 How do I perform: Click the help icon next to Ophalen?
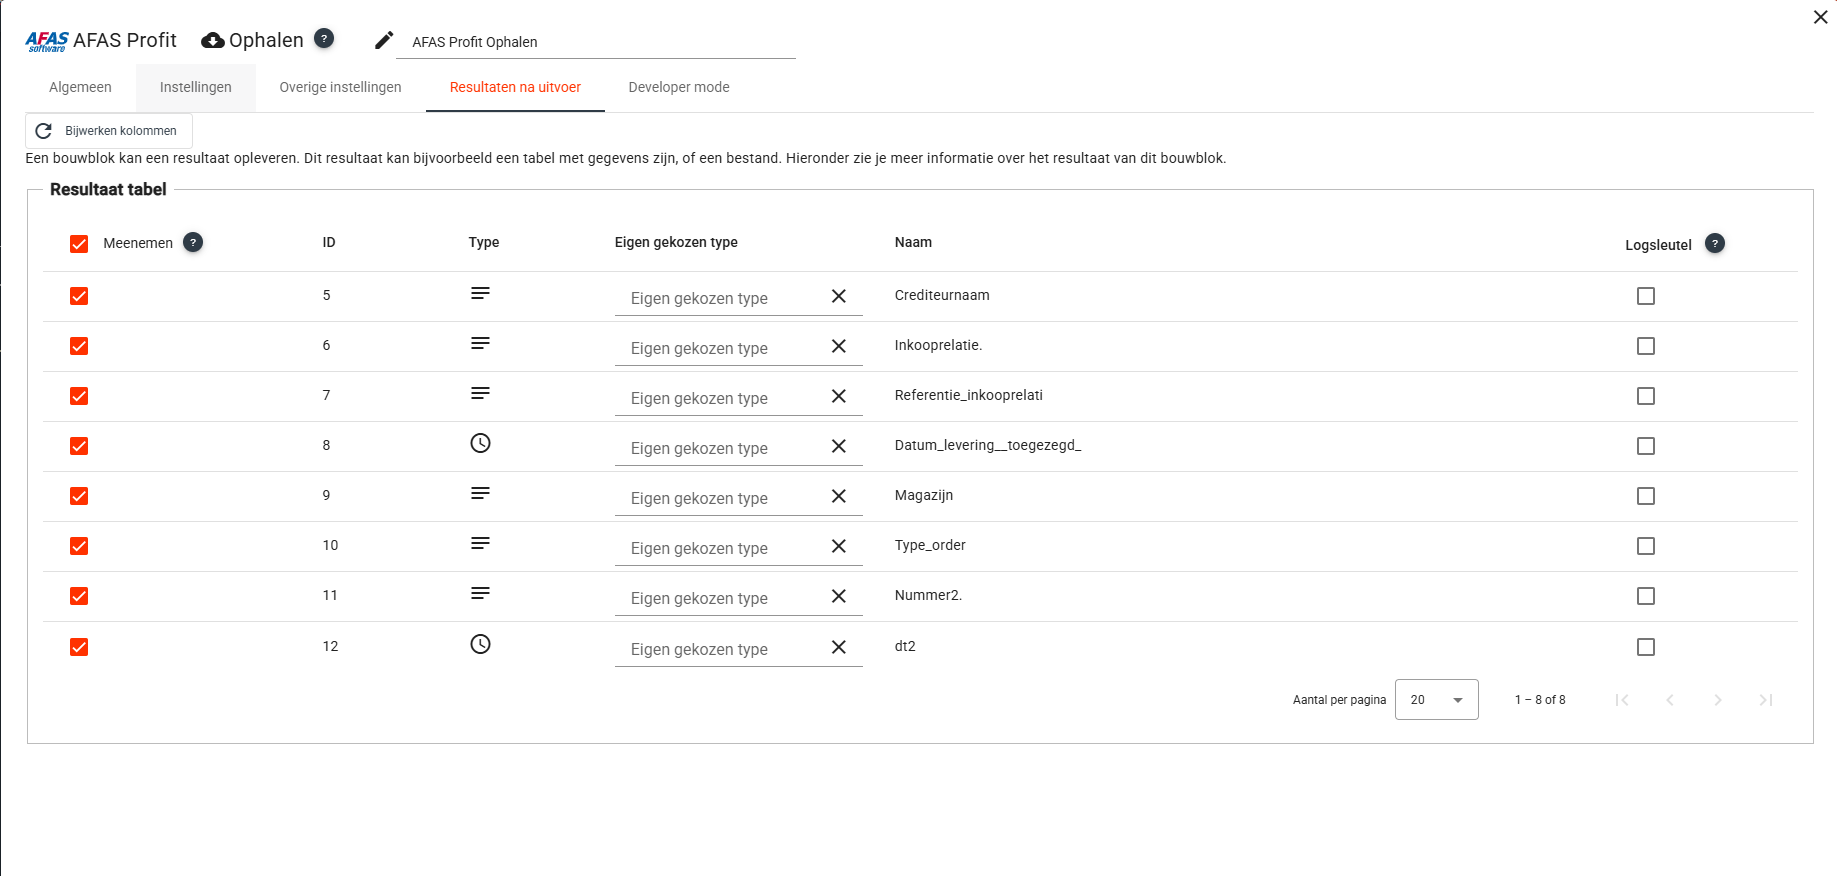coord(324,38)
